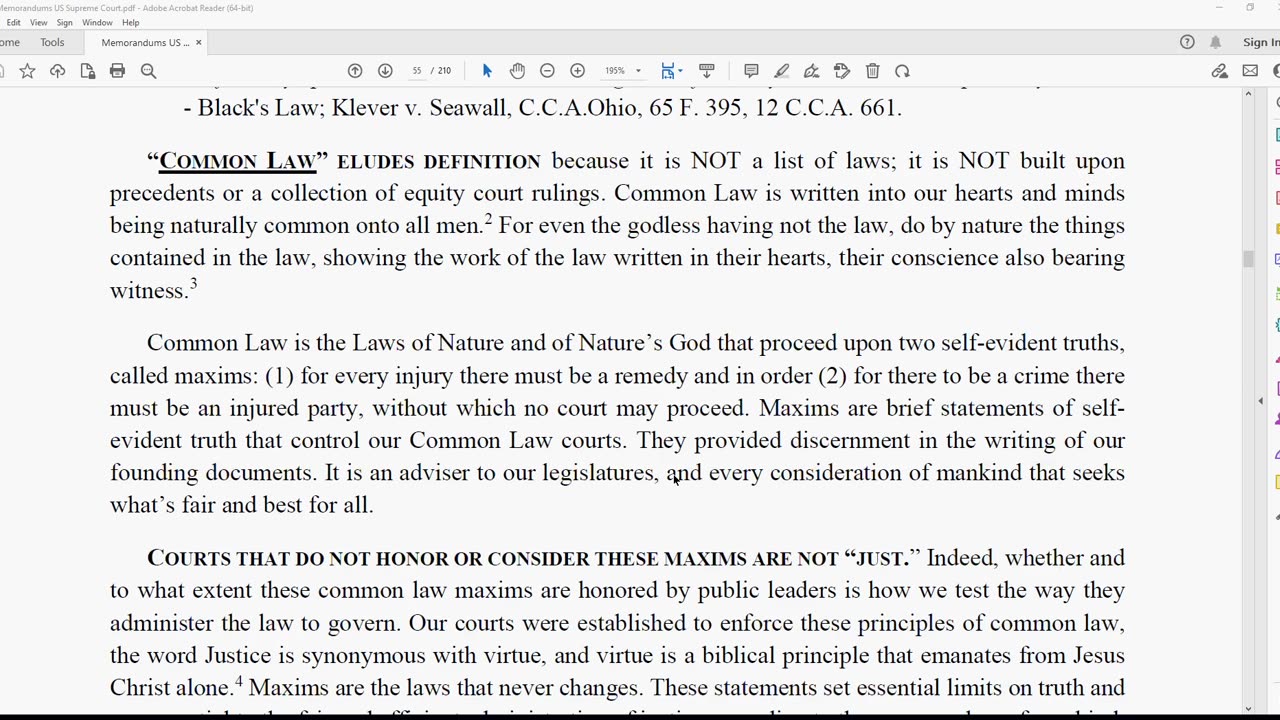Rotate the view with the circular arrow icon
1280x720 pixels.
[902, 71]
